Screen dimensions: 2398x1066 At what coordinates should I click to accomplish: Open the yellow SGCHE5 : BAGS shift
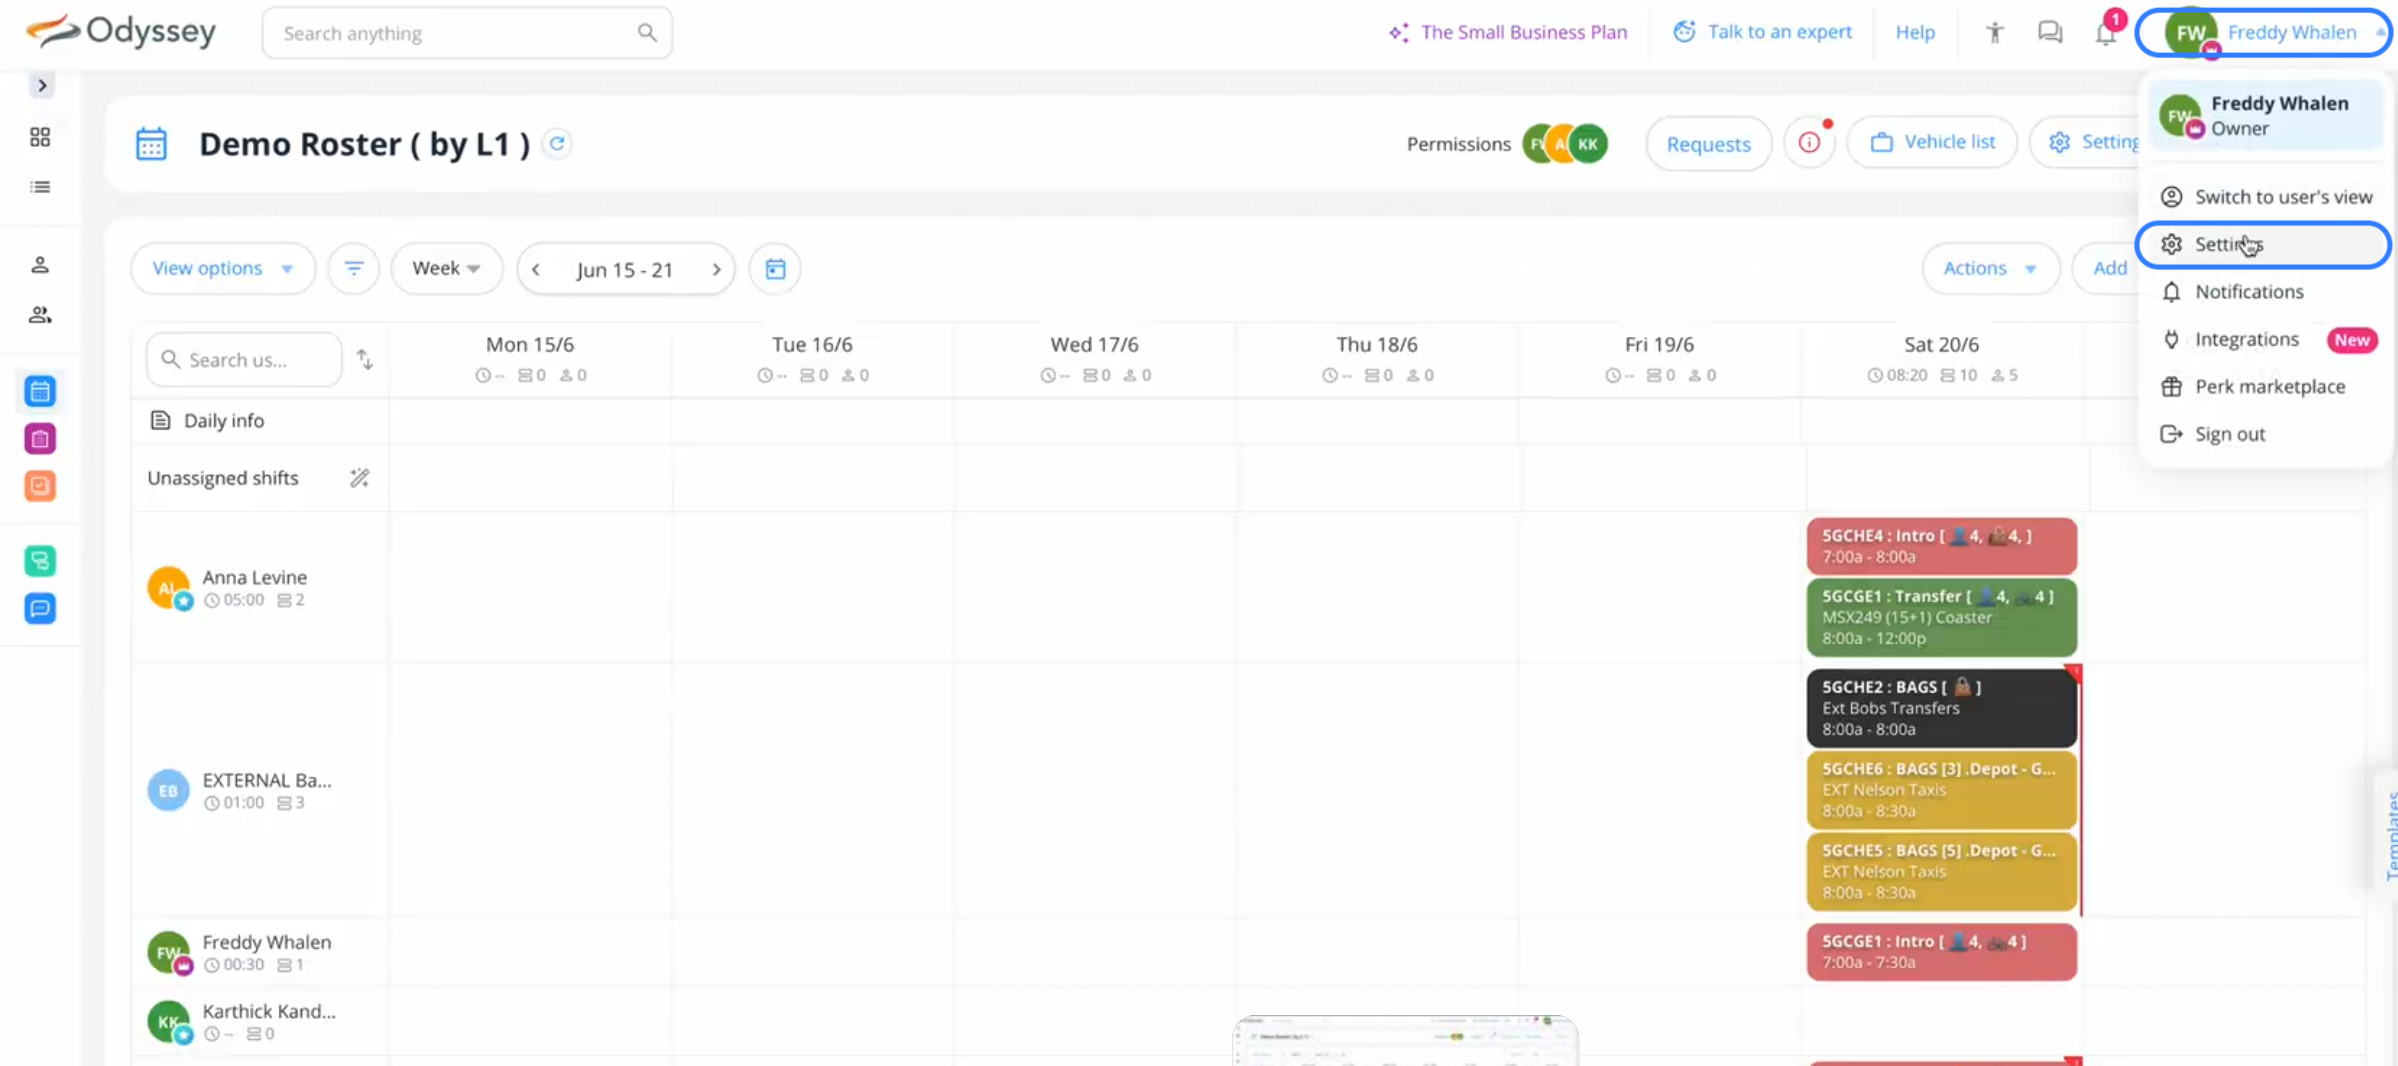pyautogui.click(x=1941, y=871)
